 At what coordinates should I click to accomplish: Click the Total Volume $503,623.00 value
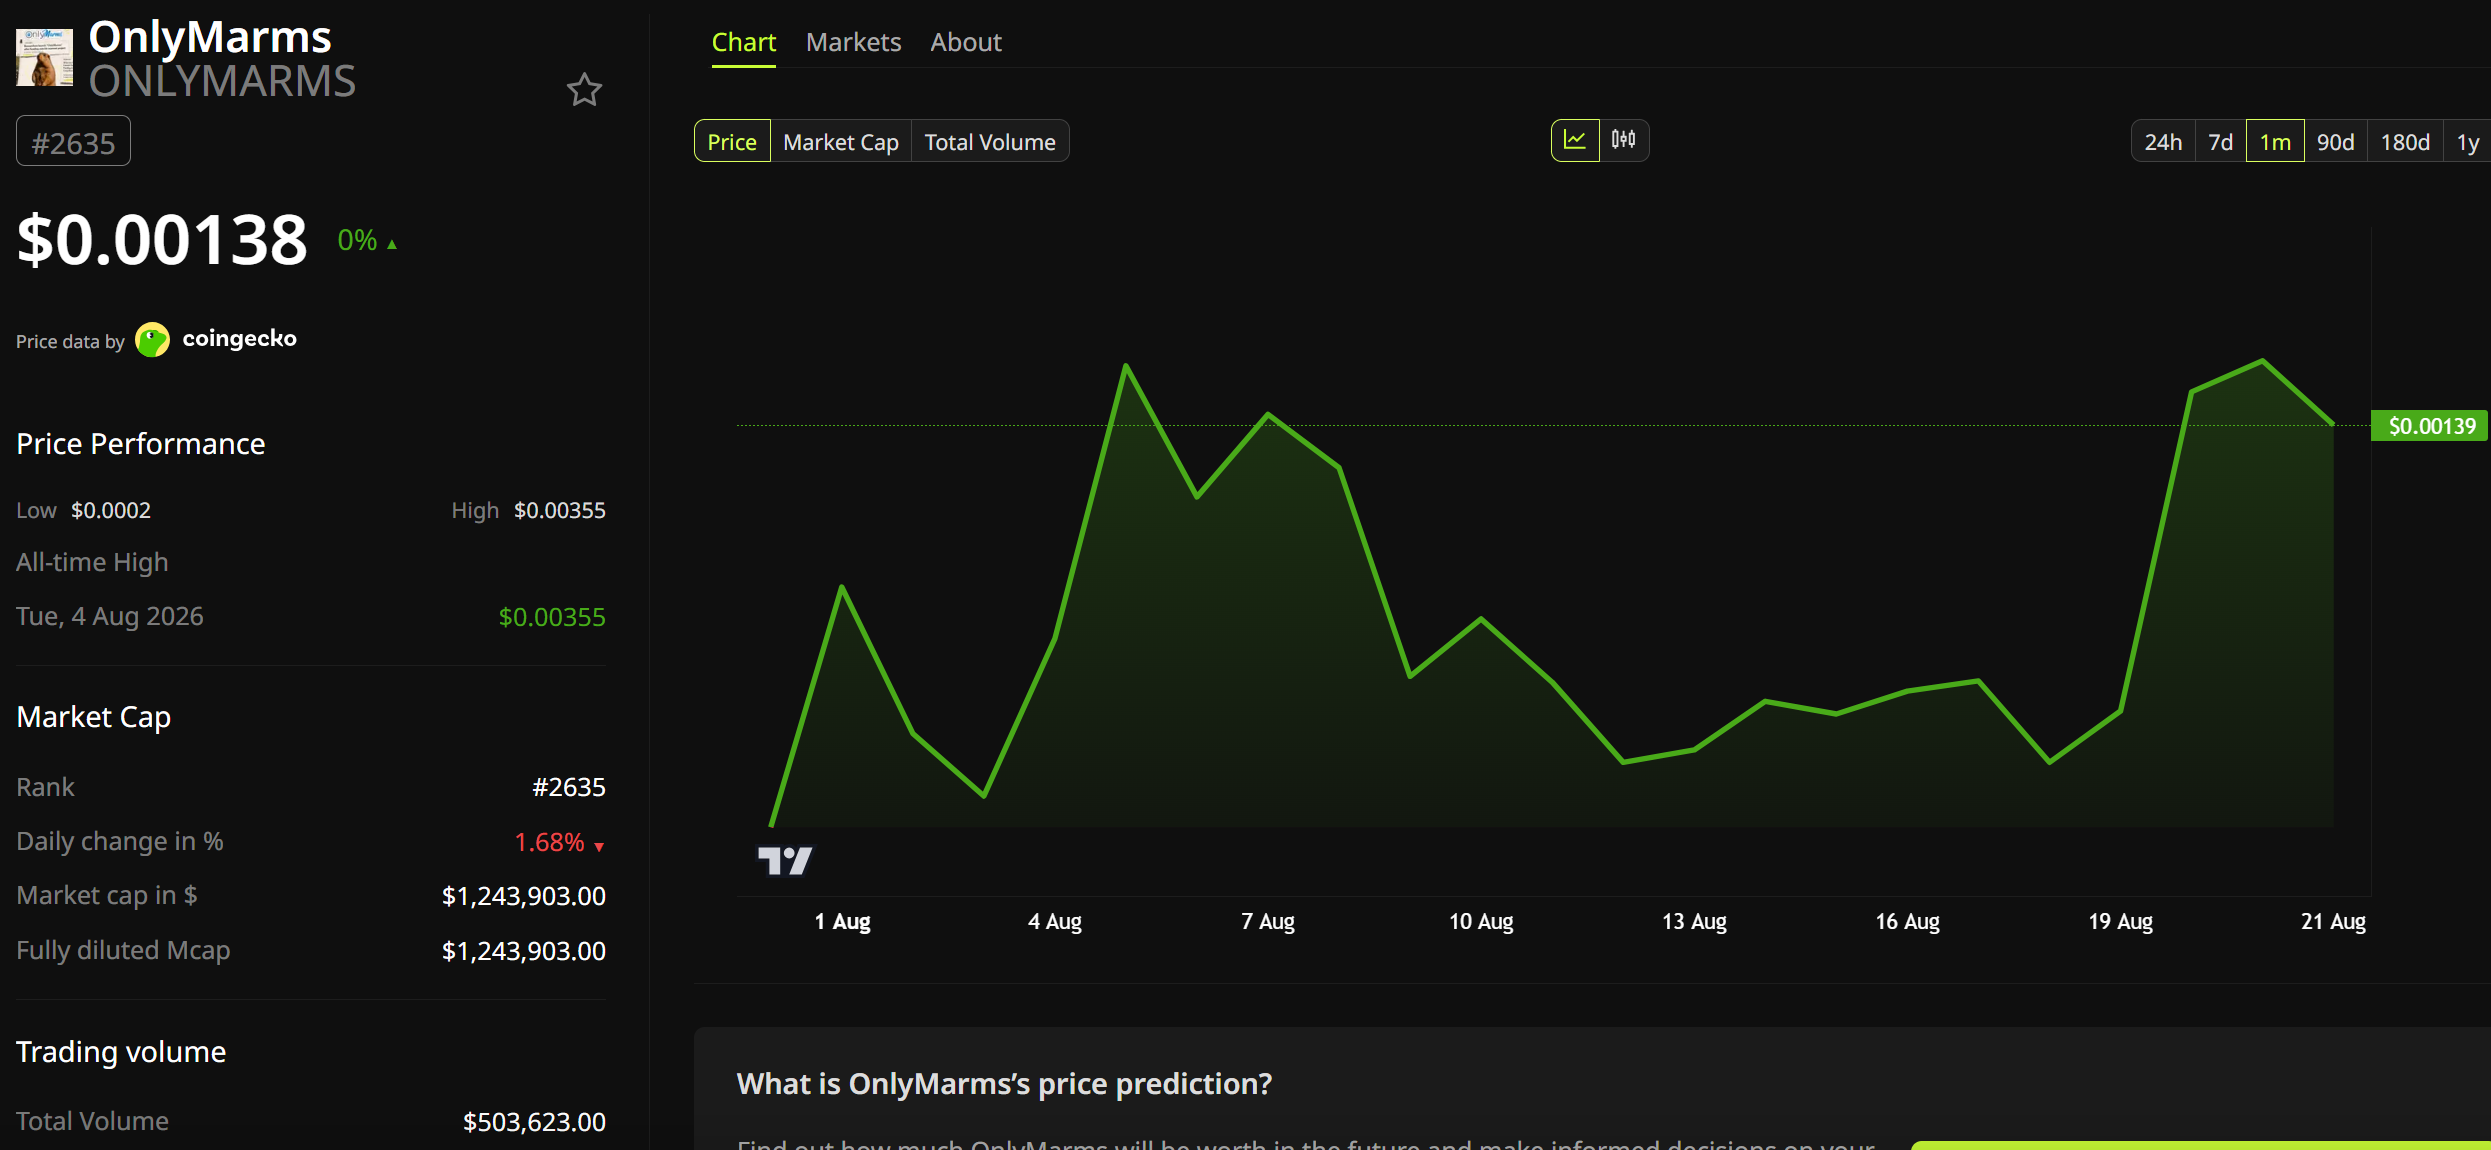534,1122
